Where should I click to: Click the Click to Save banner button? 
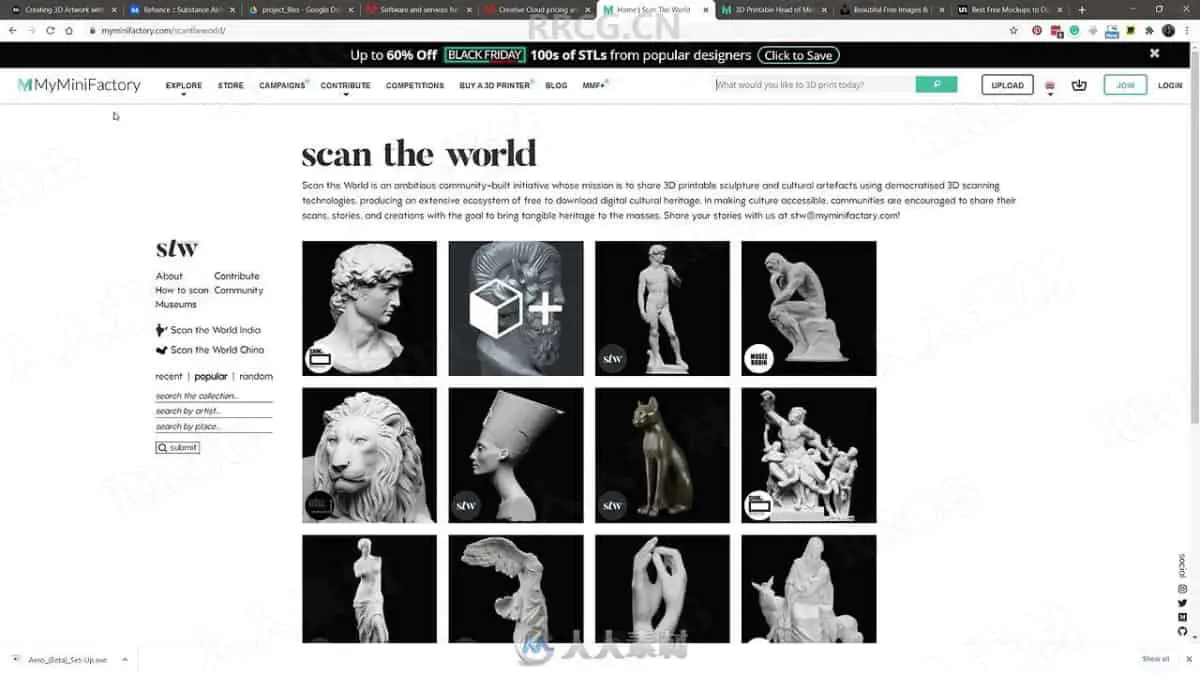pos(798,55)
